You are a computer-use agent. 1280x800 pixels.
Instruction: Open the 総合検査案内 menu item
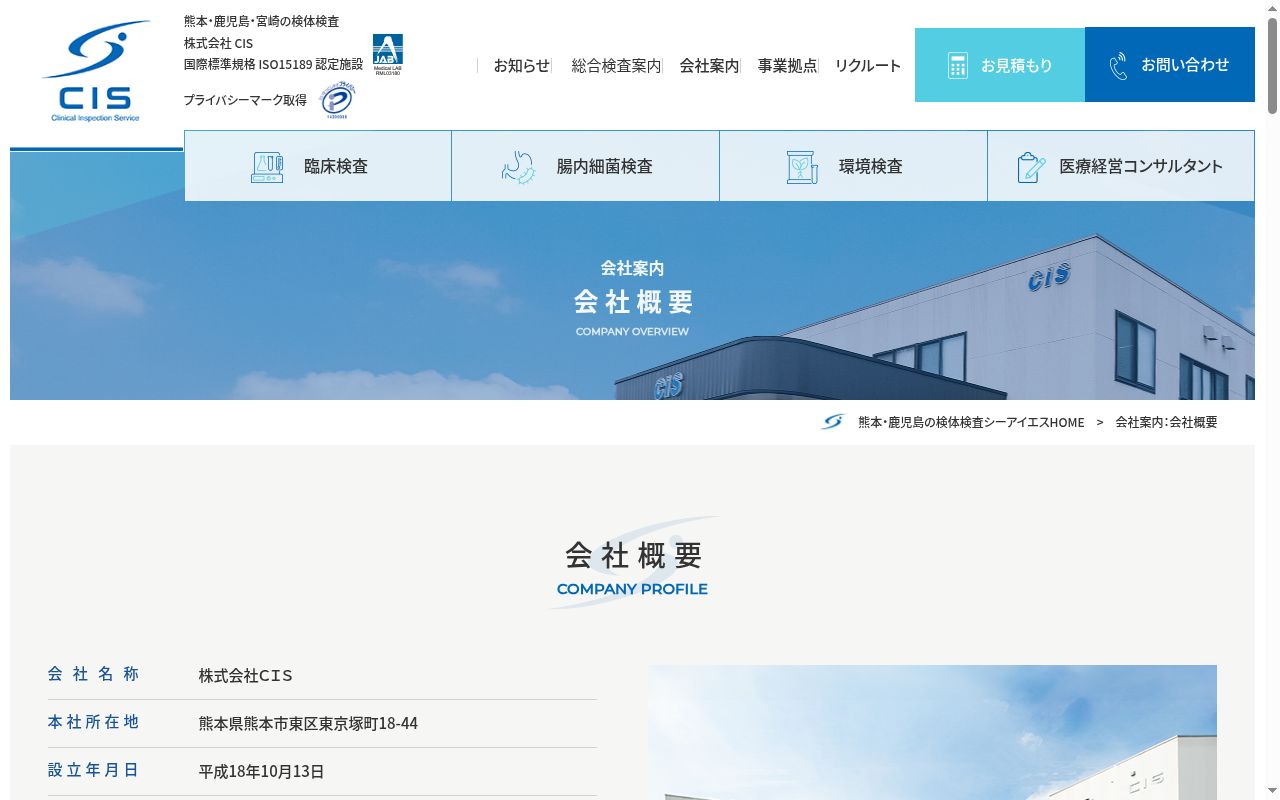click(x=616, y=65)
